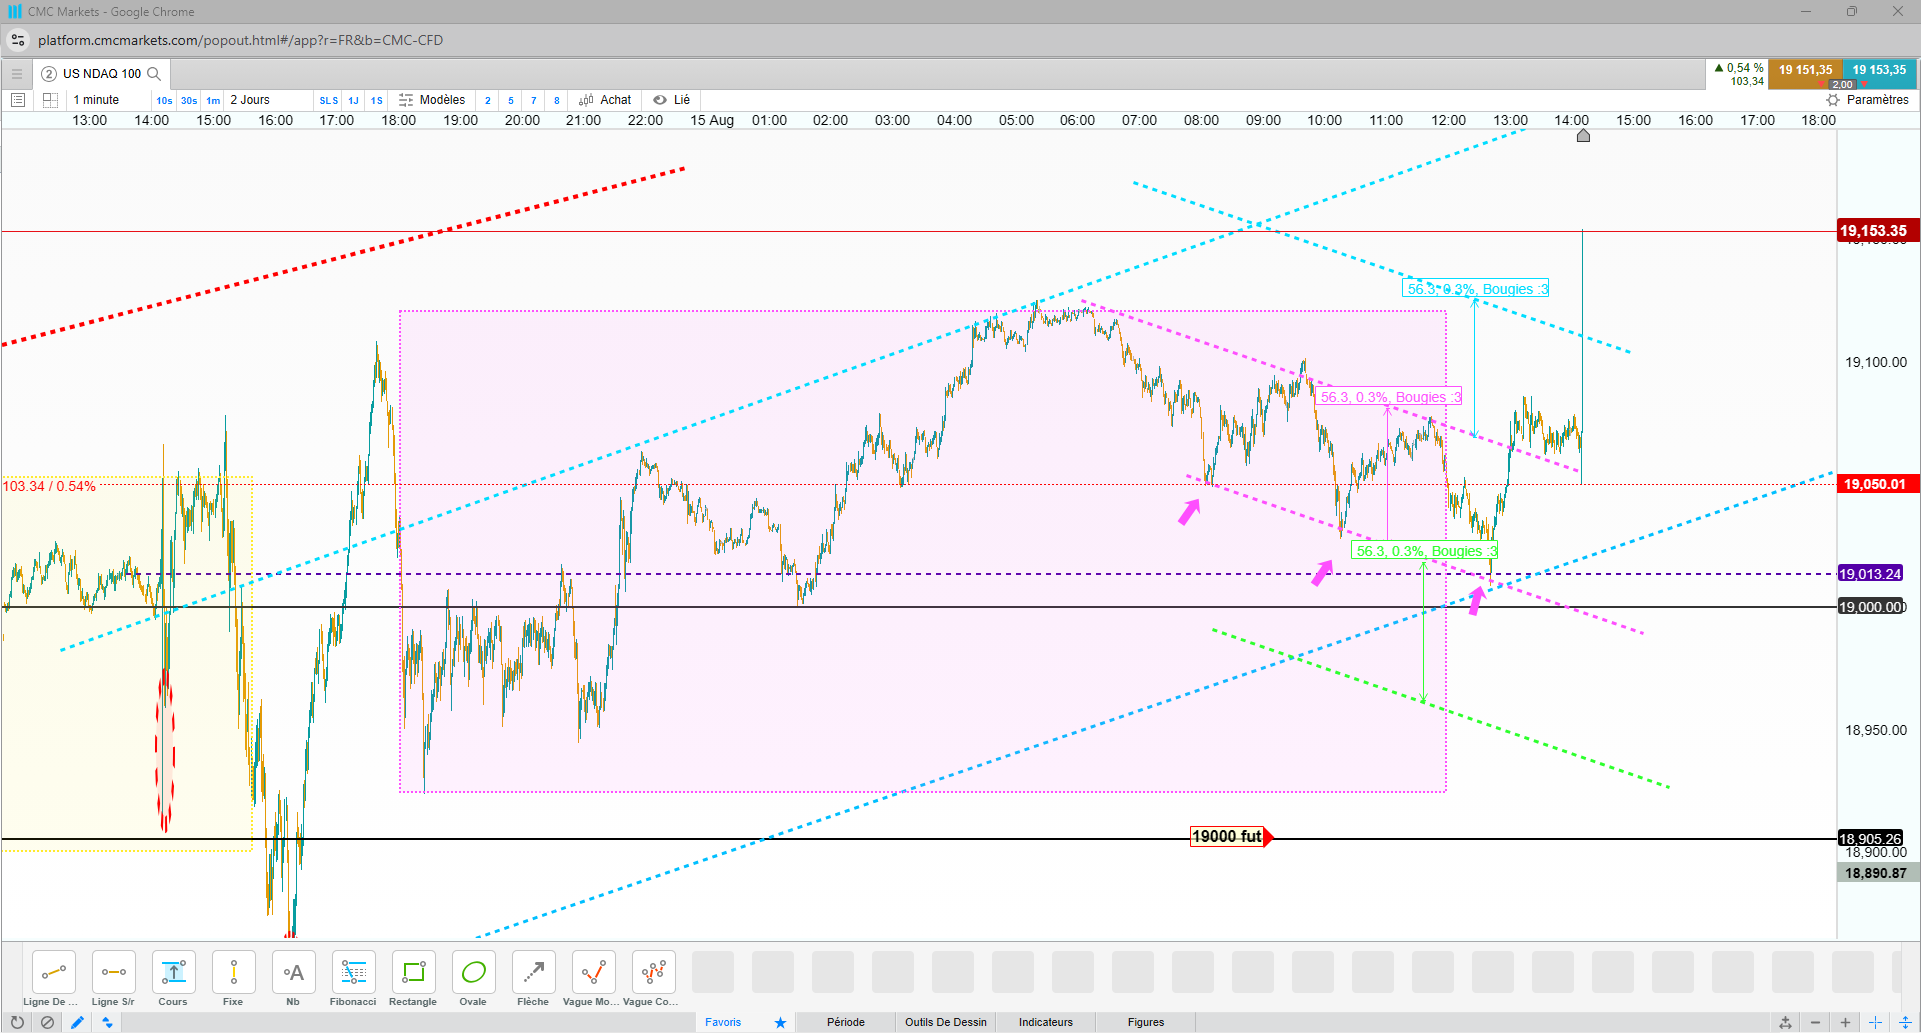Click the 19,050.01 red price level label

click(x=1875, y=484)
